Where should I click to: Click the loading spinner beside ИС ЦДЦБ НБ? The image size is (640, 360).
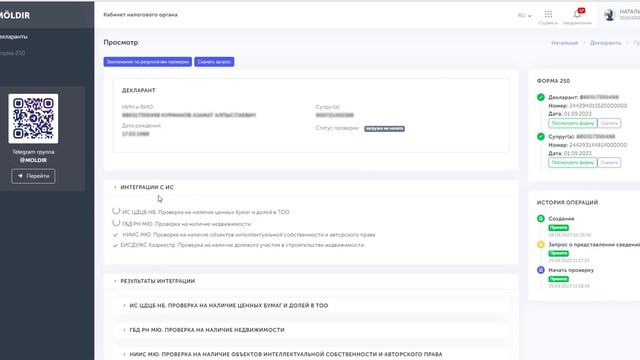pyautogui.click(x=116, y=211)
